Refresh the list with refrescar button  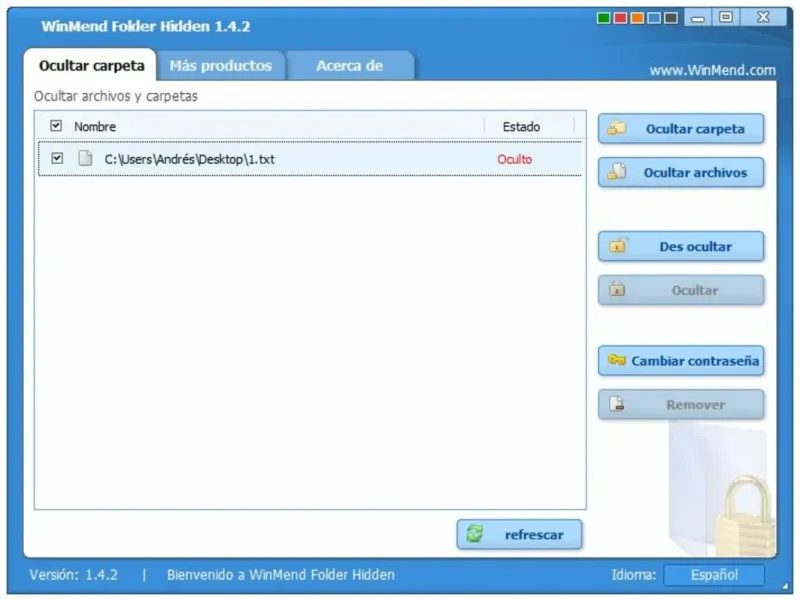tap(519, 535)
